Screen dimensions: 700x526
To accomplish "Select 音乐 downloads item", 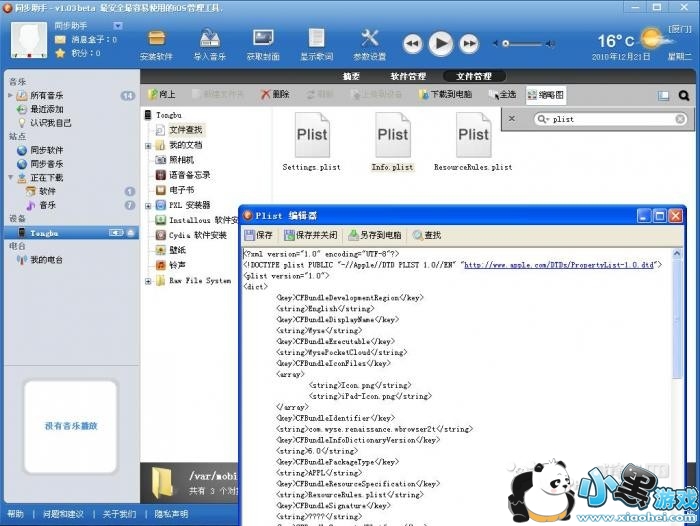I will [41, 205].
